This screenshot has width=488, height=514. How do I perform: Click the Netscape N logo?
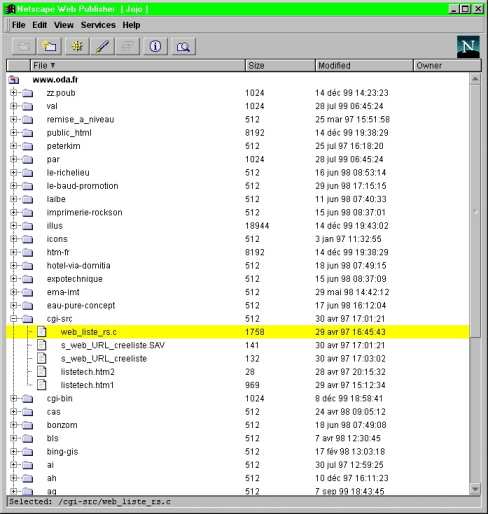pos(468,47)
